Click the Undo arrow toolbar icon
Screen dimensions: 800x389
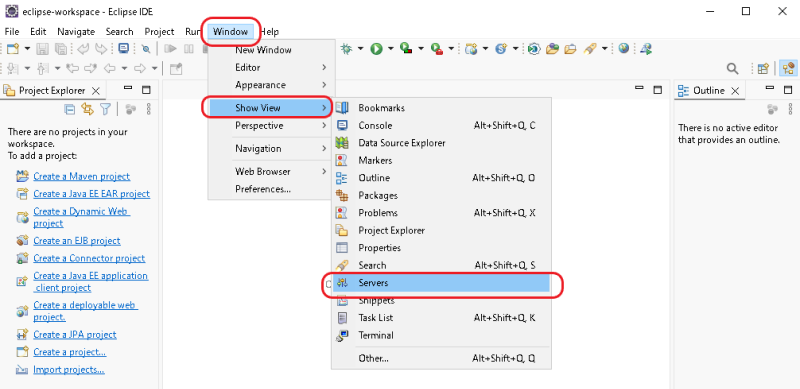tap(84, 49)
